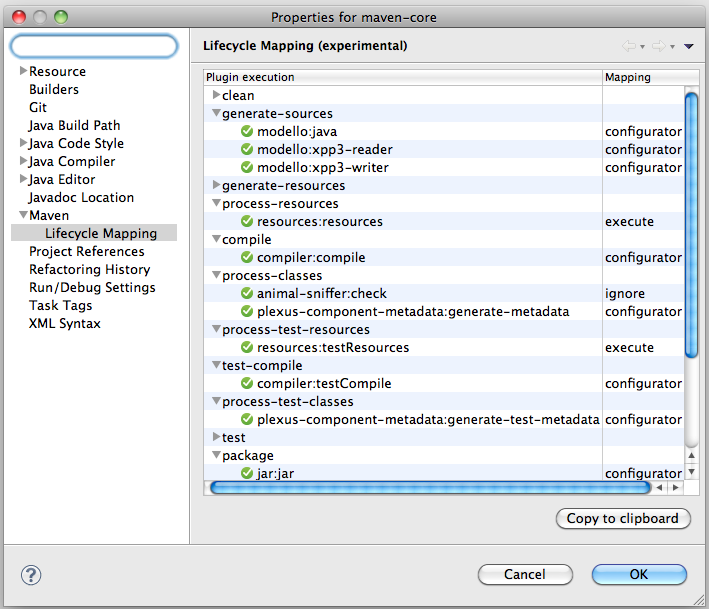The image size is (709, 609).
Task: Click green check icon beside animal-sniffer:check
Action: point(247,294)
